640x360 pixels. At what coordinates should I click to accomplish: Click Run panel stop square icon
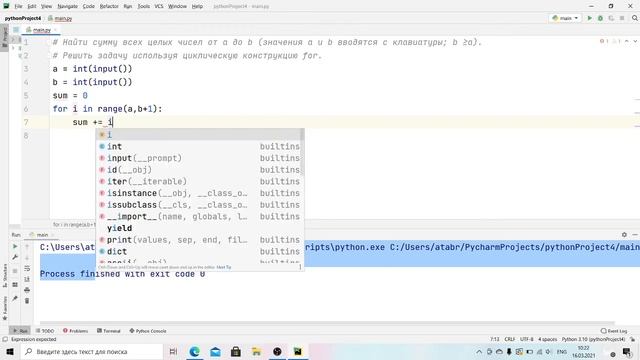(15, 271)
